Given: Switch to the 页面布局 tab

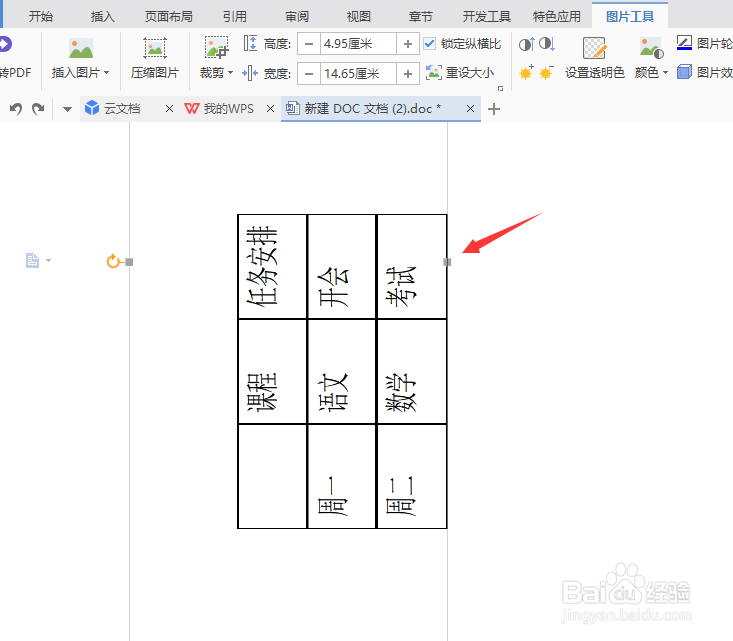Looking at the screenshot, I should (x=169, y=17).
